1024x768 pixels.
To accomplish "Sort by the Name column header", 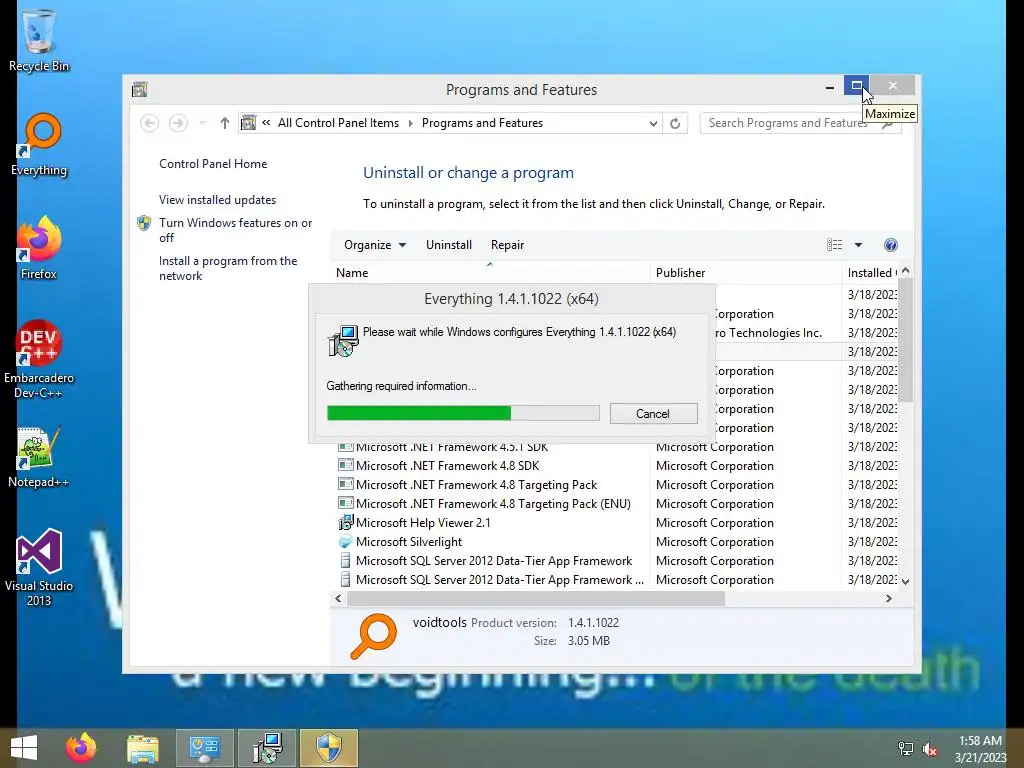I will [490, 273].
